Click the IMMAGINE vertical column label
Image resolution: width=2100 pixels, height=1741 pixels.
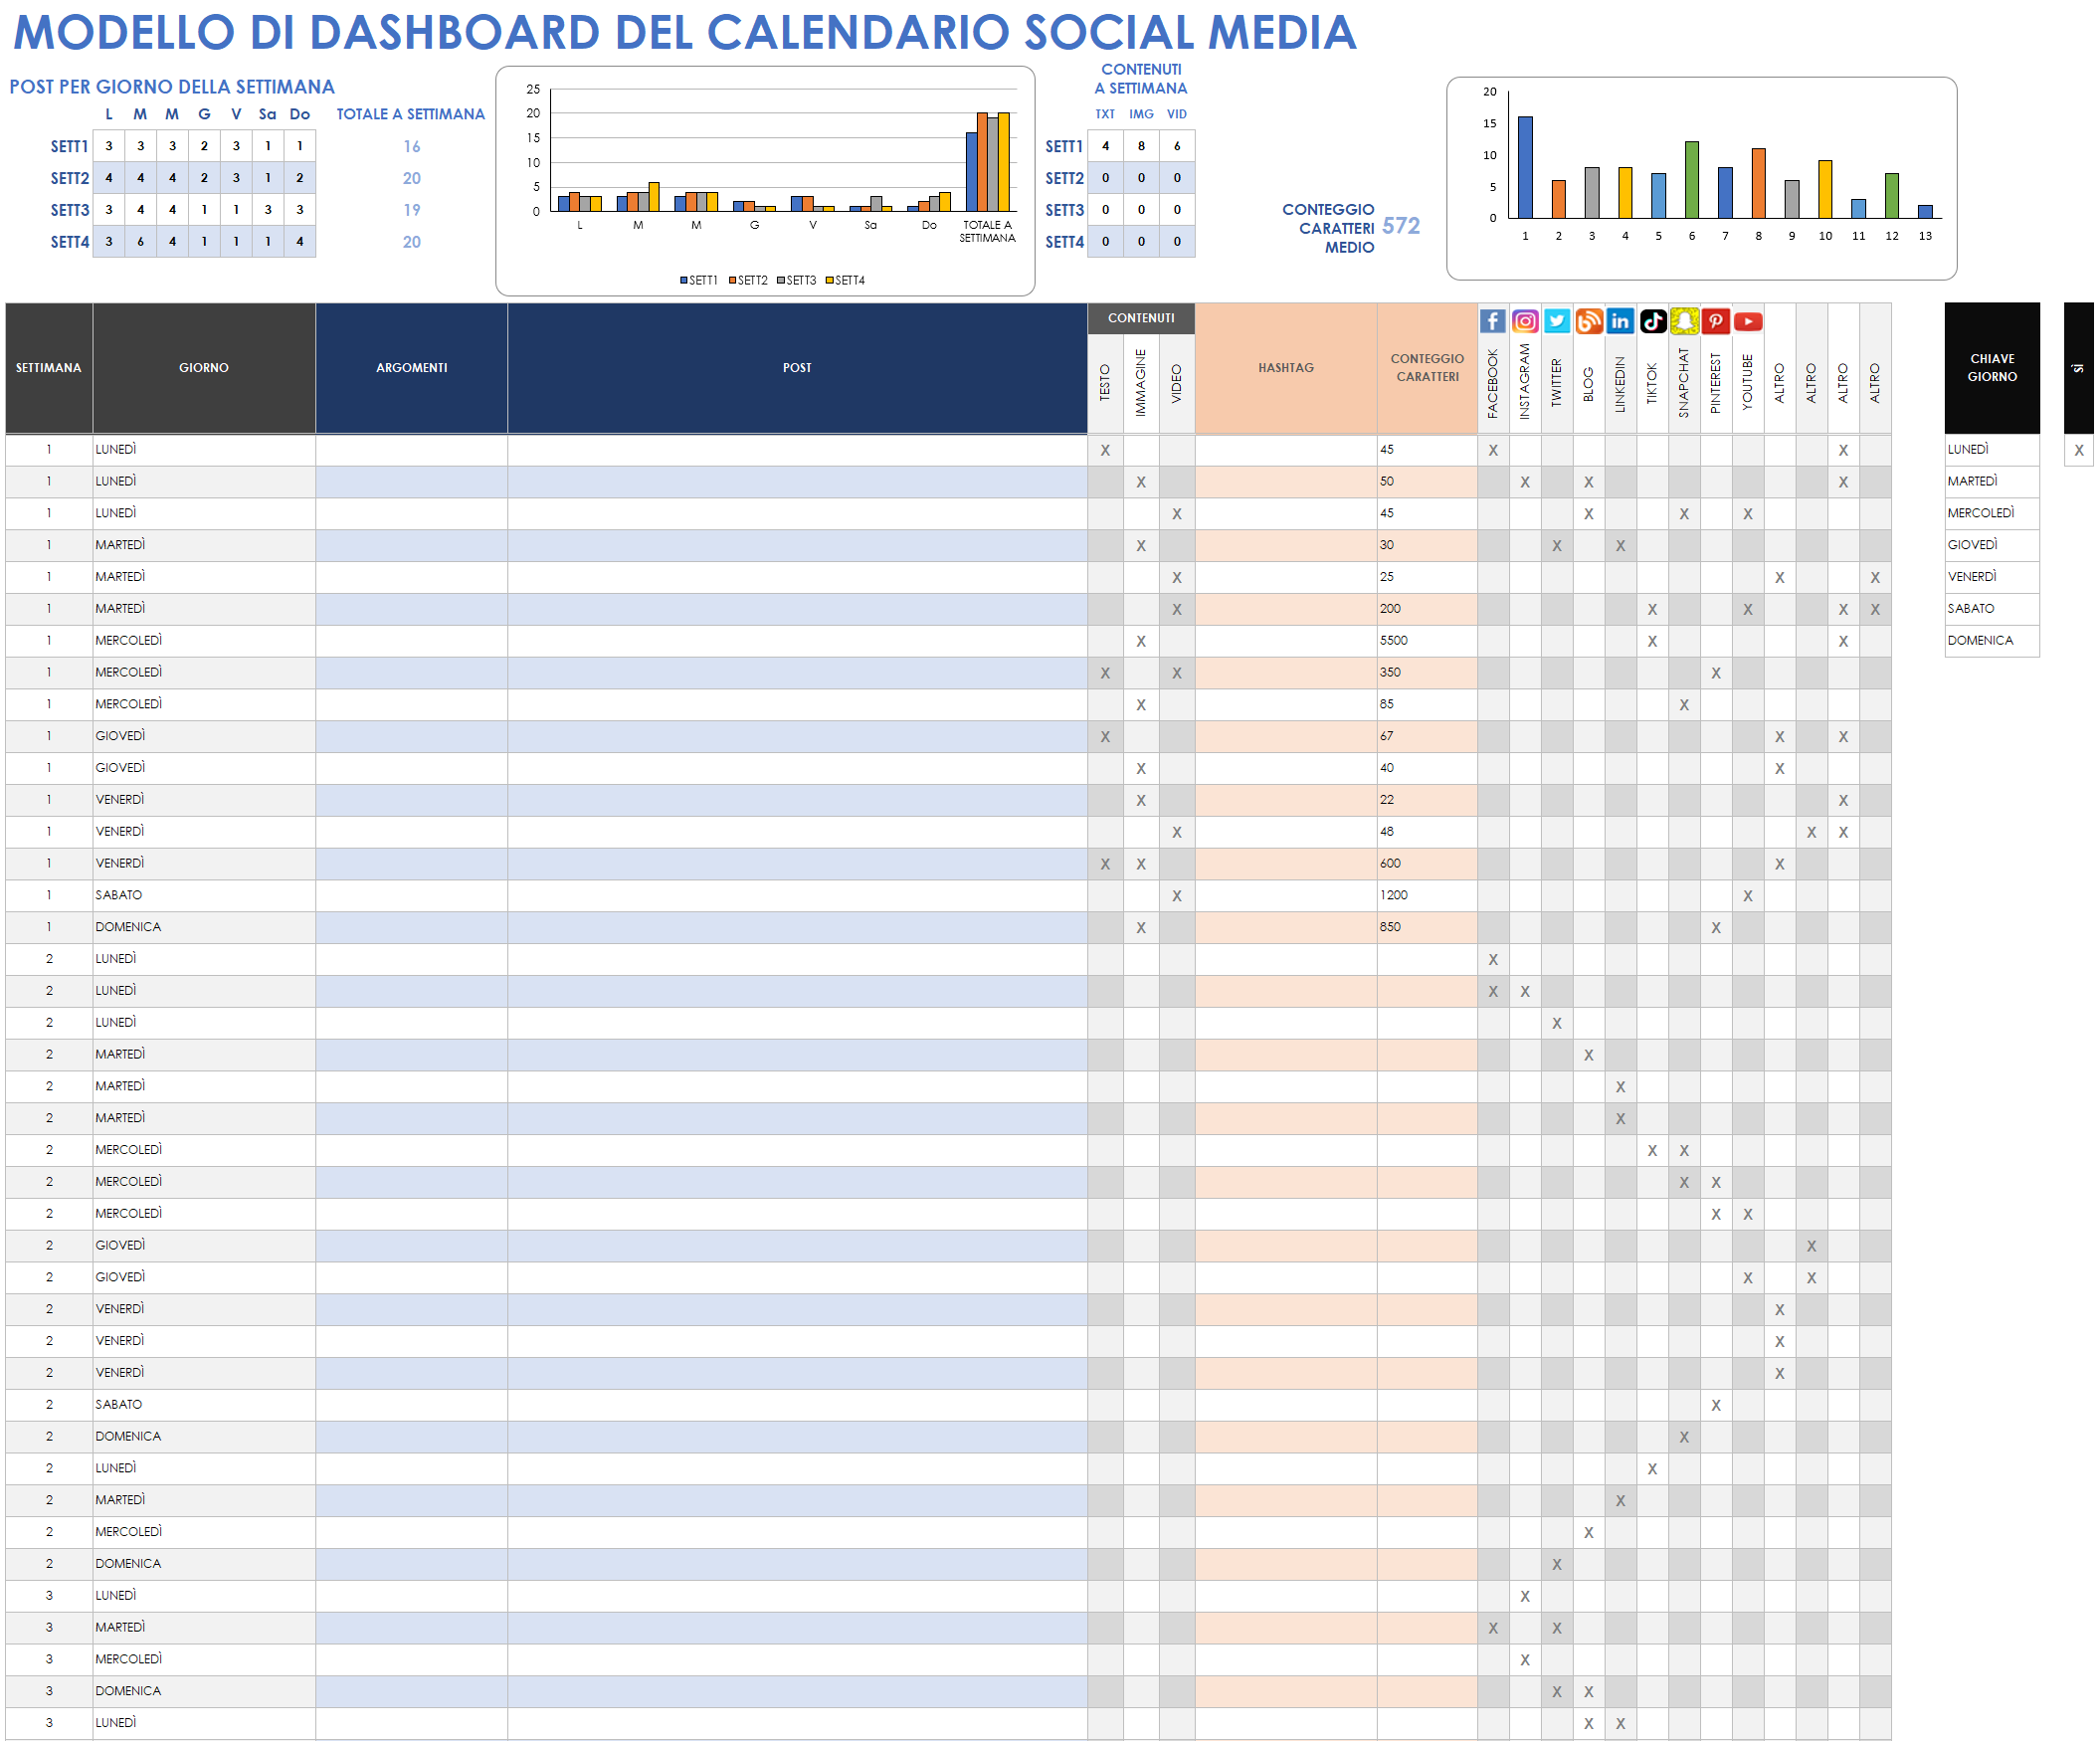pos(1141,382)
